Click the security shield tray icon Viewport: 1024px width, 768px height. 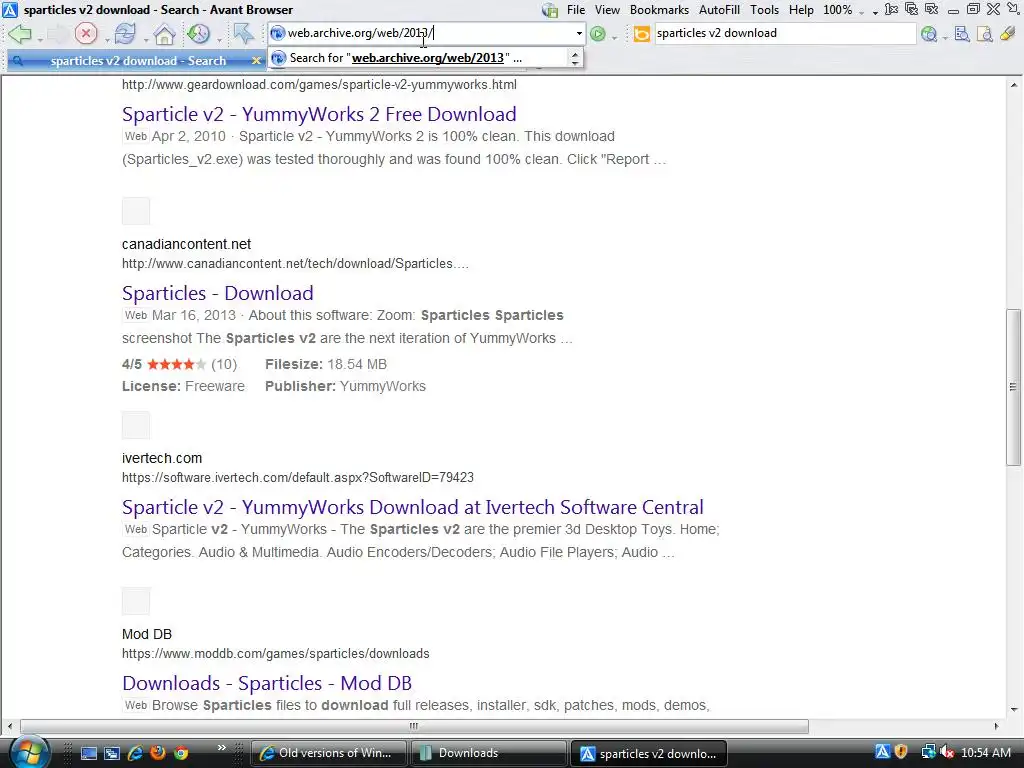click(x=901, y=753)
